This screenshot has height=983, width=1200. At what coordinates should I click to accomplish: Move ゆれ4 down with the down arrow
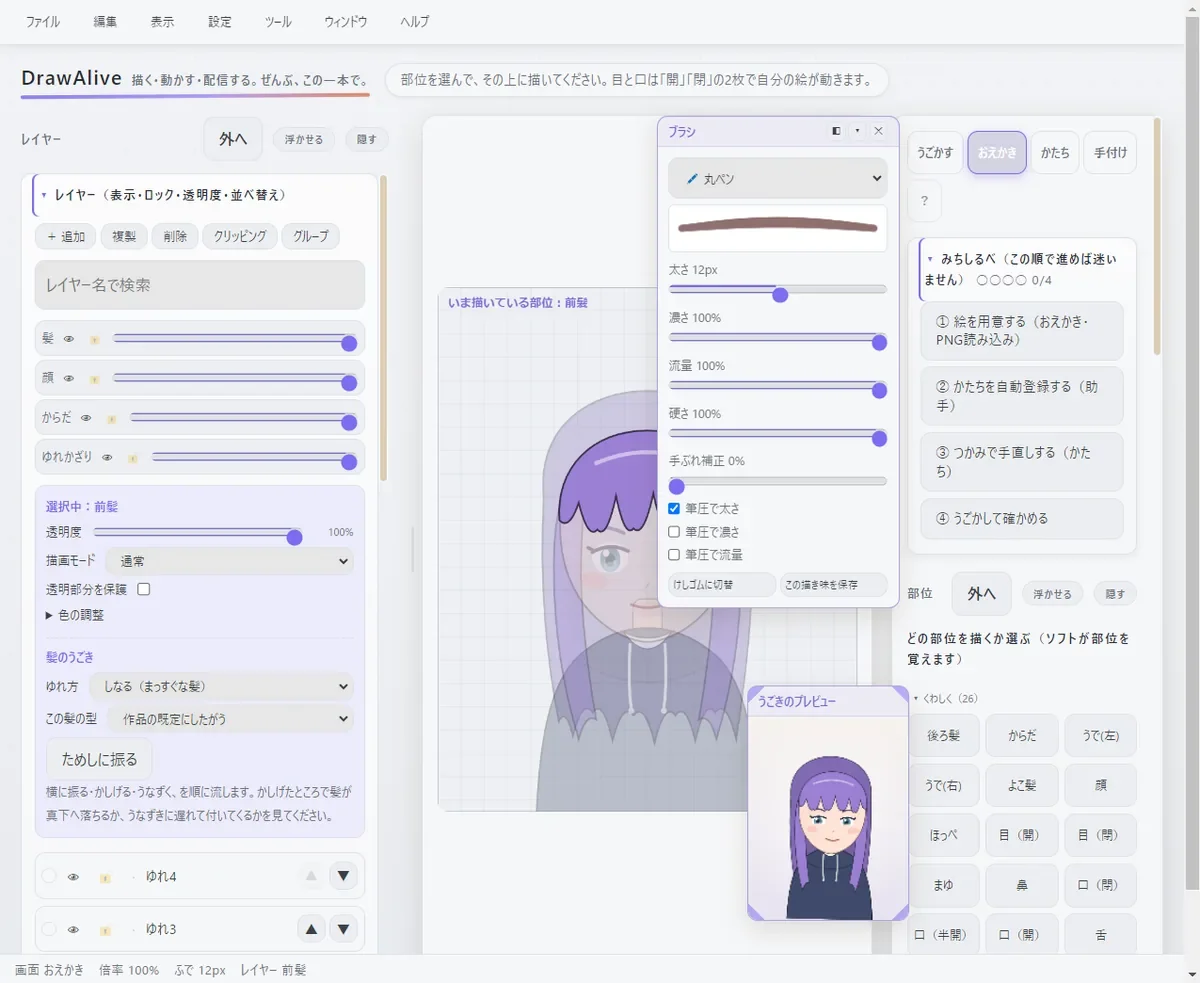pyautogui.click(x=343, y=877)
